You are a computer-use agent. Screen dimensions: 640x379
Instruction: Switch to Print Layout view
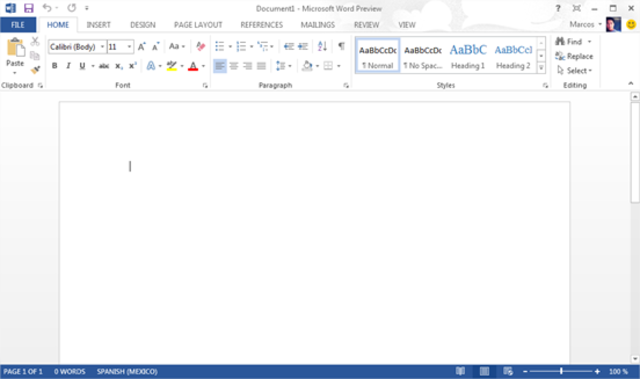[x=484, y=371]
